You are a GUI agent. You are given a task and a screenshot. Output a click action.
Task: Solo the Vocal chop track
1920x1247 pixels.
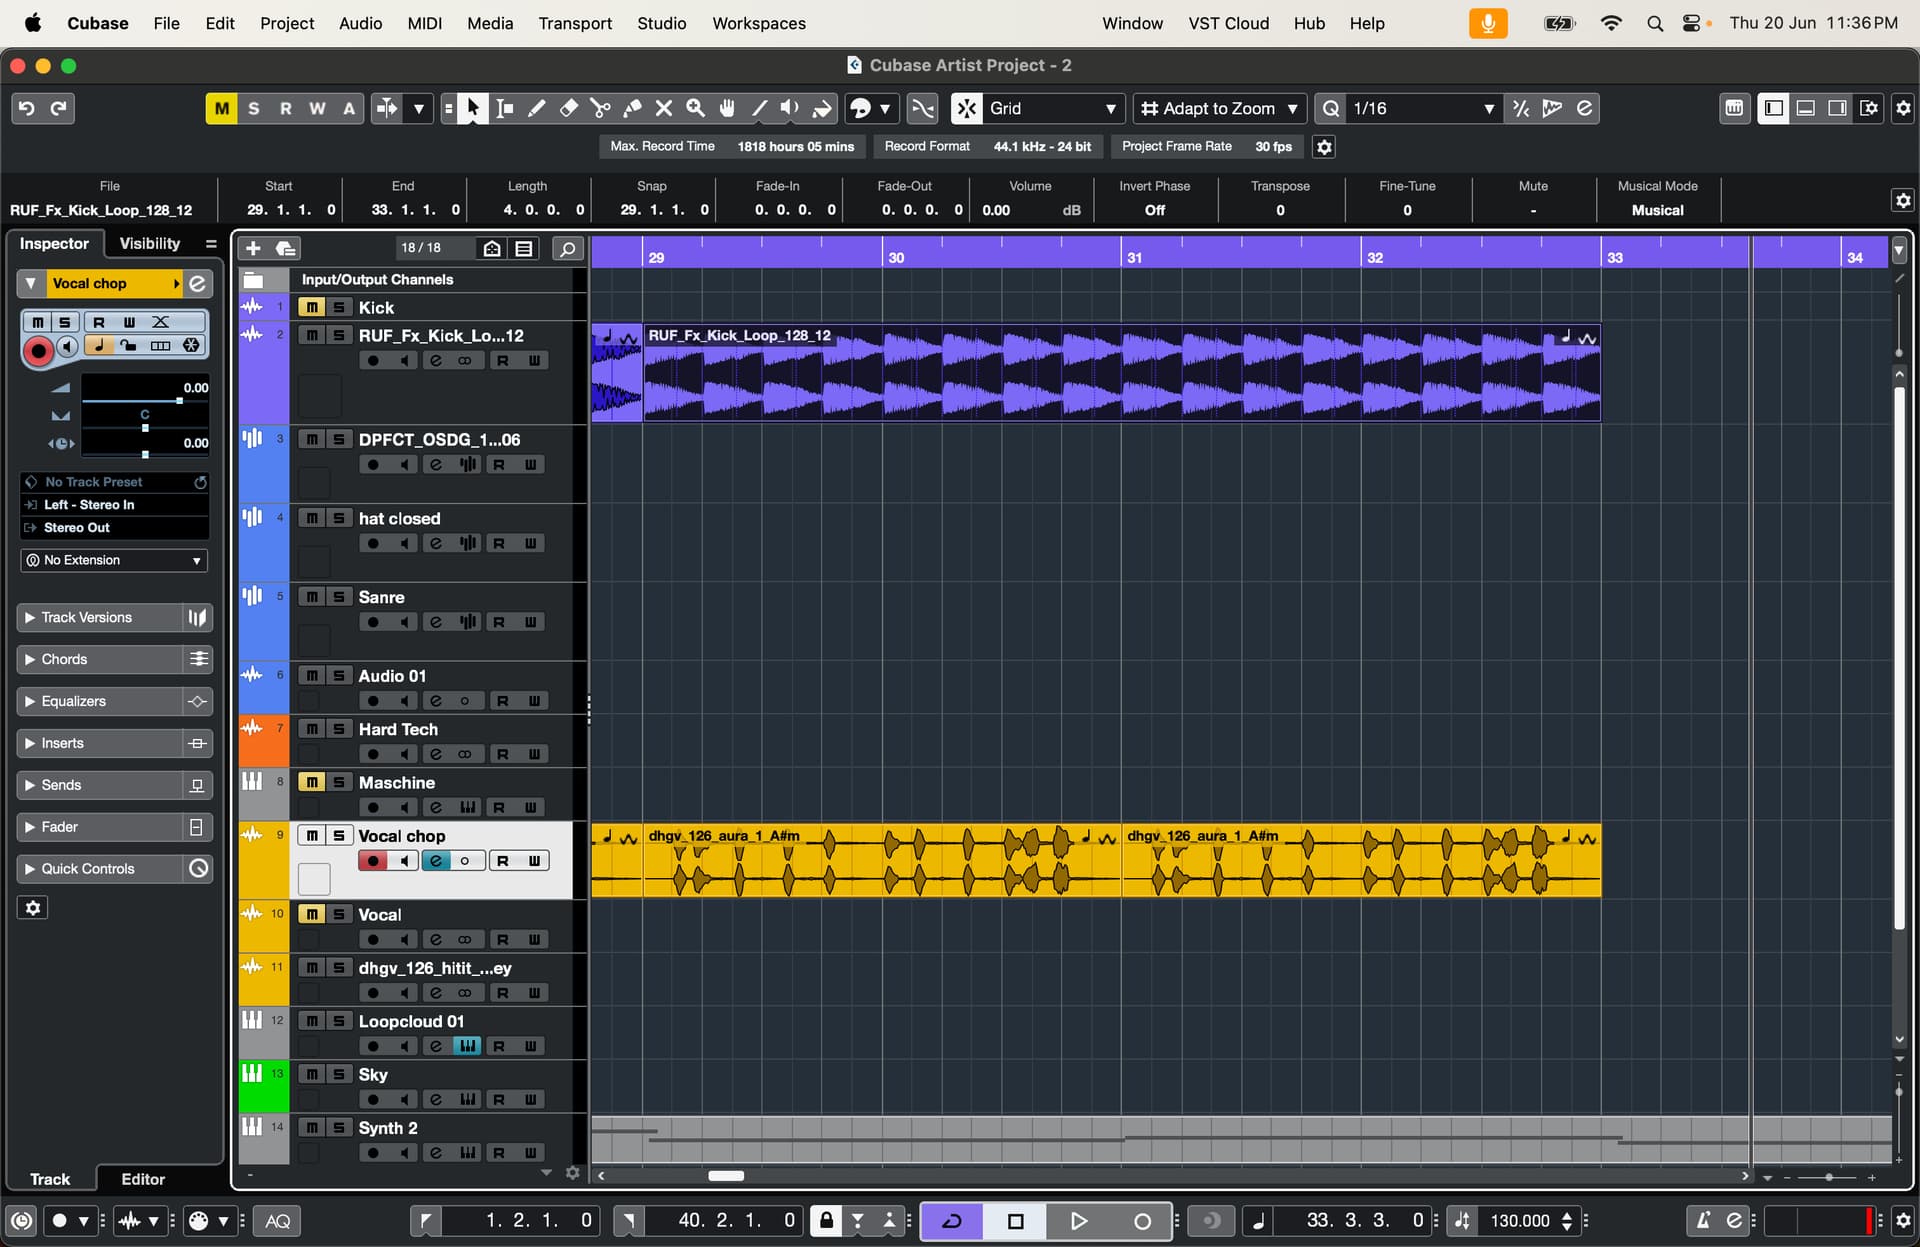tap(339, 836)
